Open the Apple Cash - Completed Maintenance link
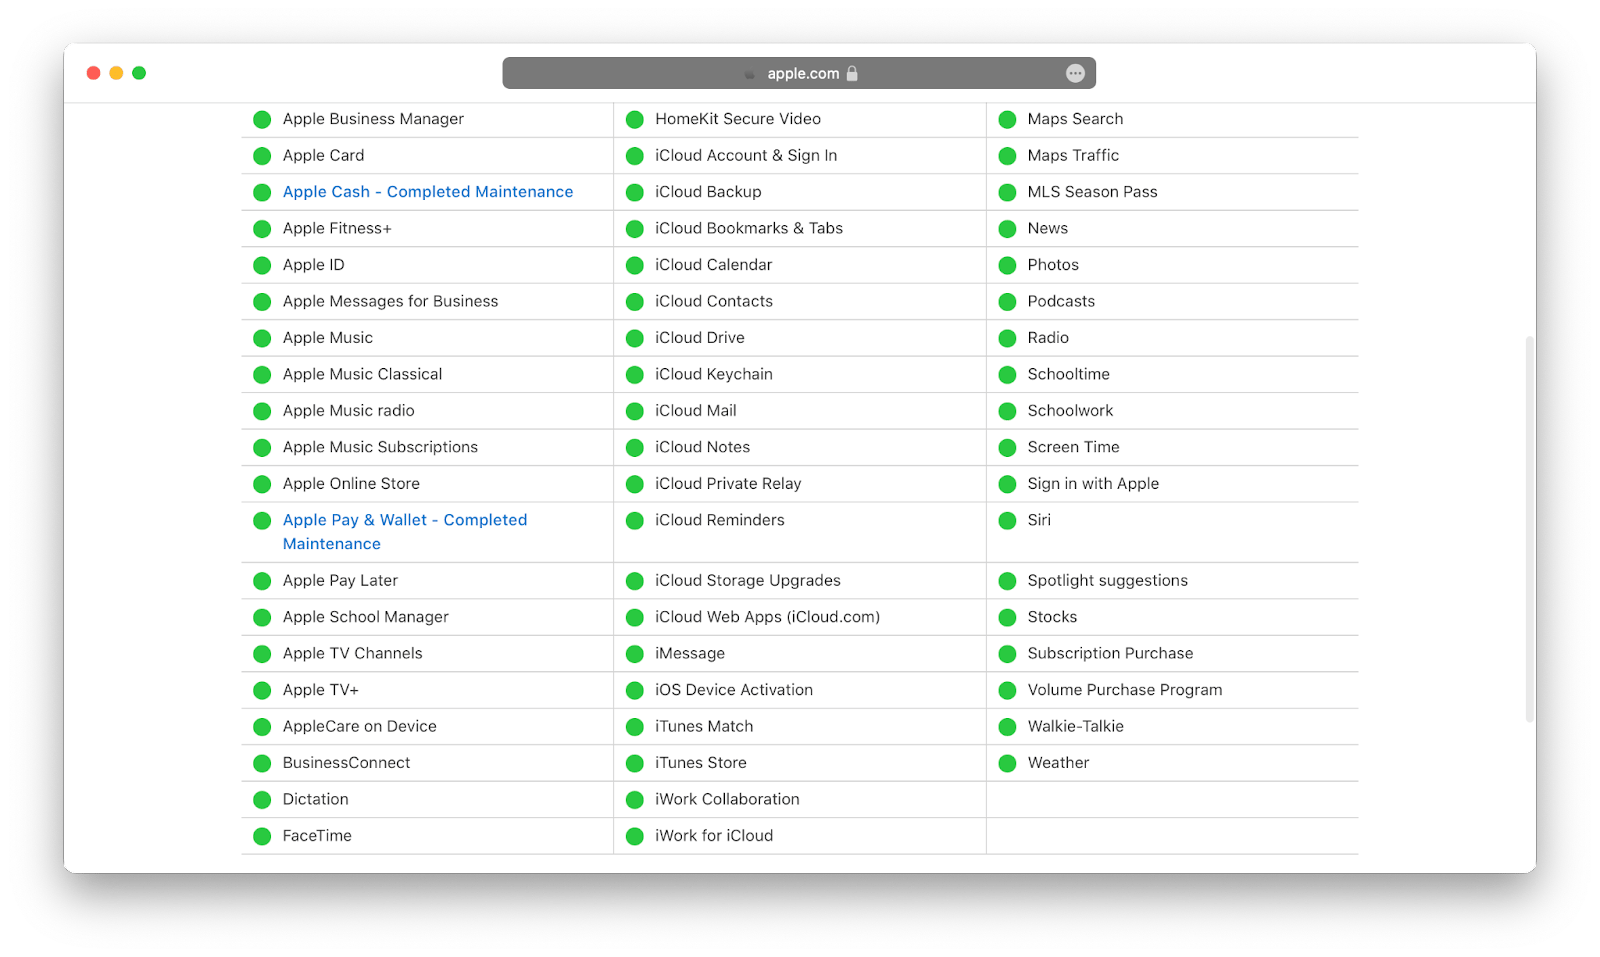The height and width of the screenshot is (957, 1600). (x=428, y=192)
